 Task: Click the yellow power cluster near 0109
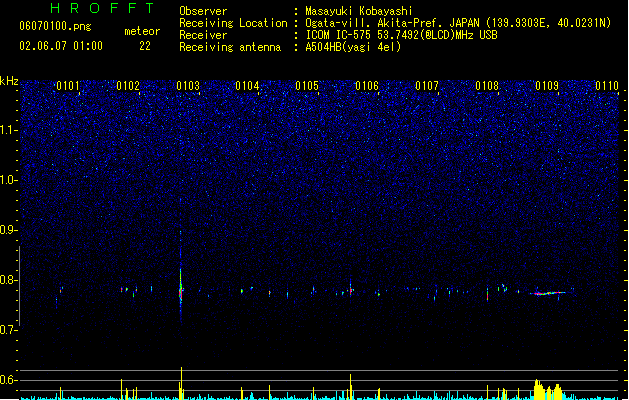click(x=548, y=390)
